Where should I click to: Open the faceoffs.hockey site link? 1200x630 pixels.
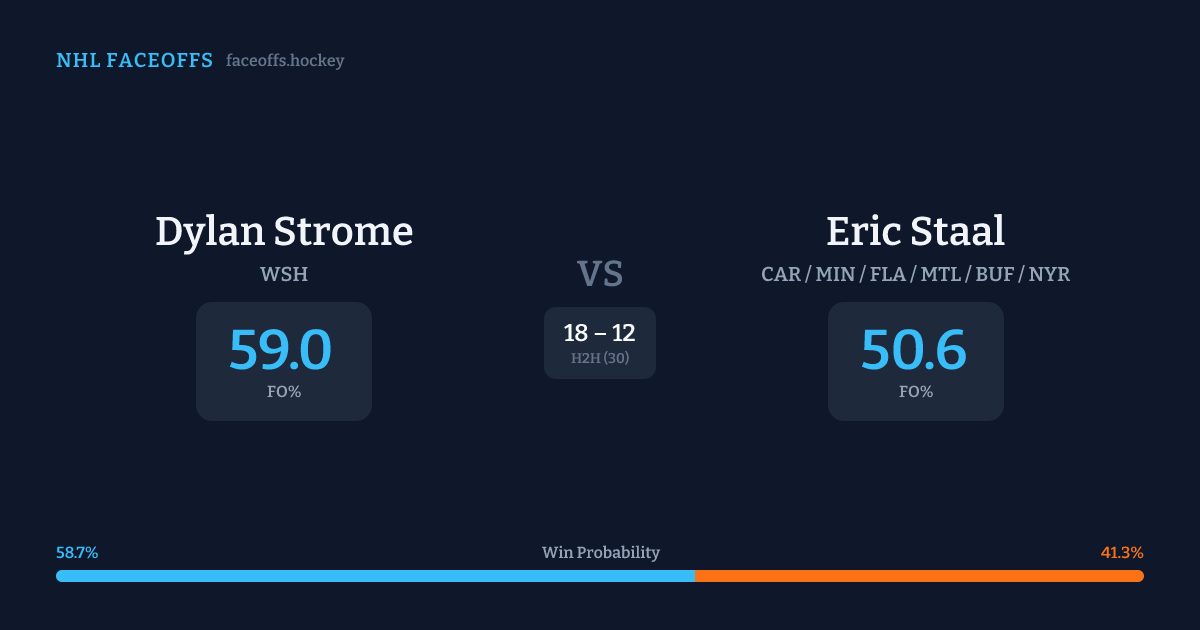(285, 61)
